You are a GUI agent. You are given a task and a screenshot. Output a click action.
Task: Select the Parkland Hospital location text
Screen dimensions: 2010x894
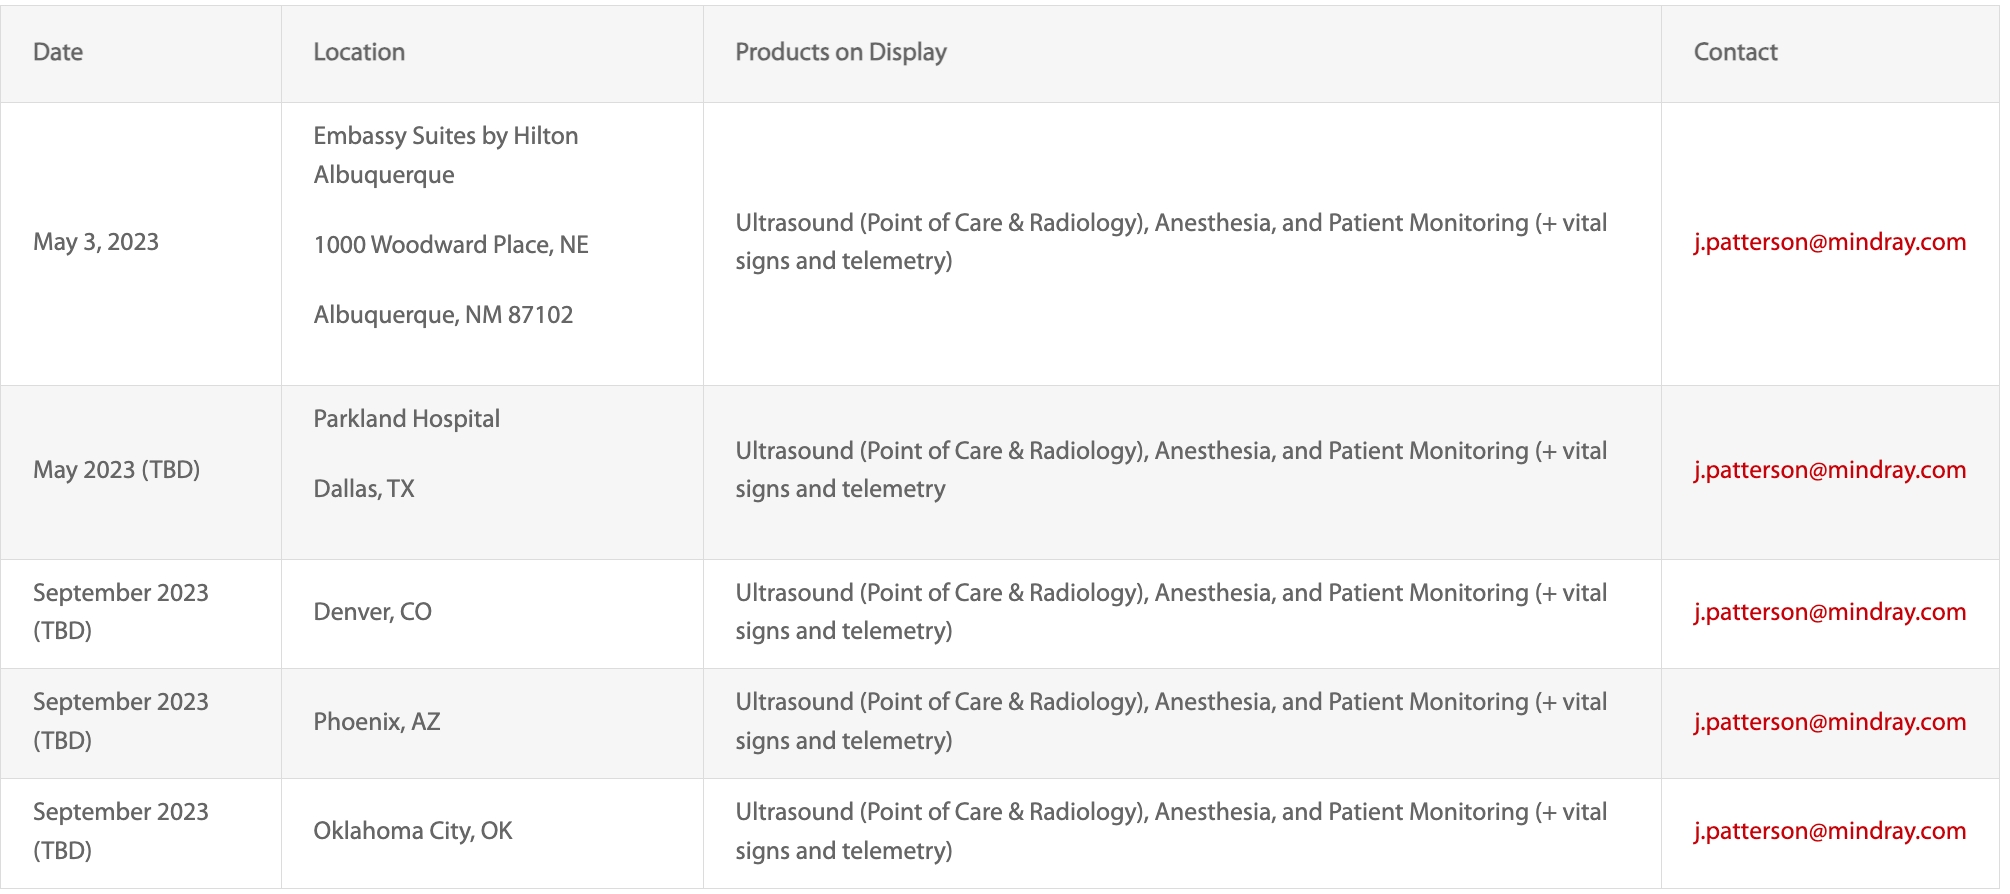click(x=407, y=419)
